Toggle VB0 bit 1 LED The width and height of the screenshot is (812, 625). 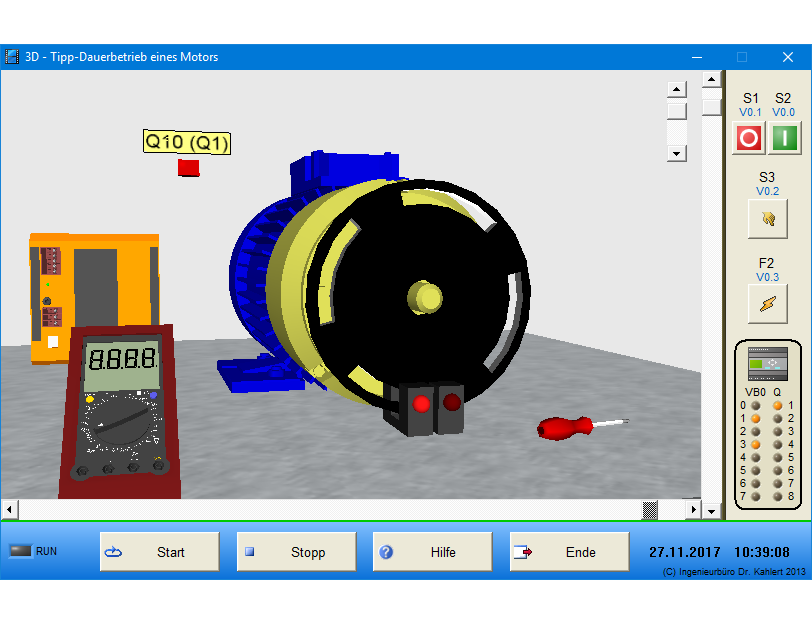tap(756, 418)
